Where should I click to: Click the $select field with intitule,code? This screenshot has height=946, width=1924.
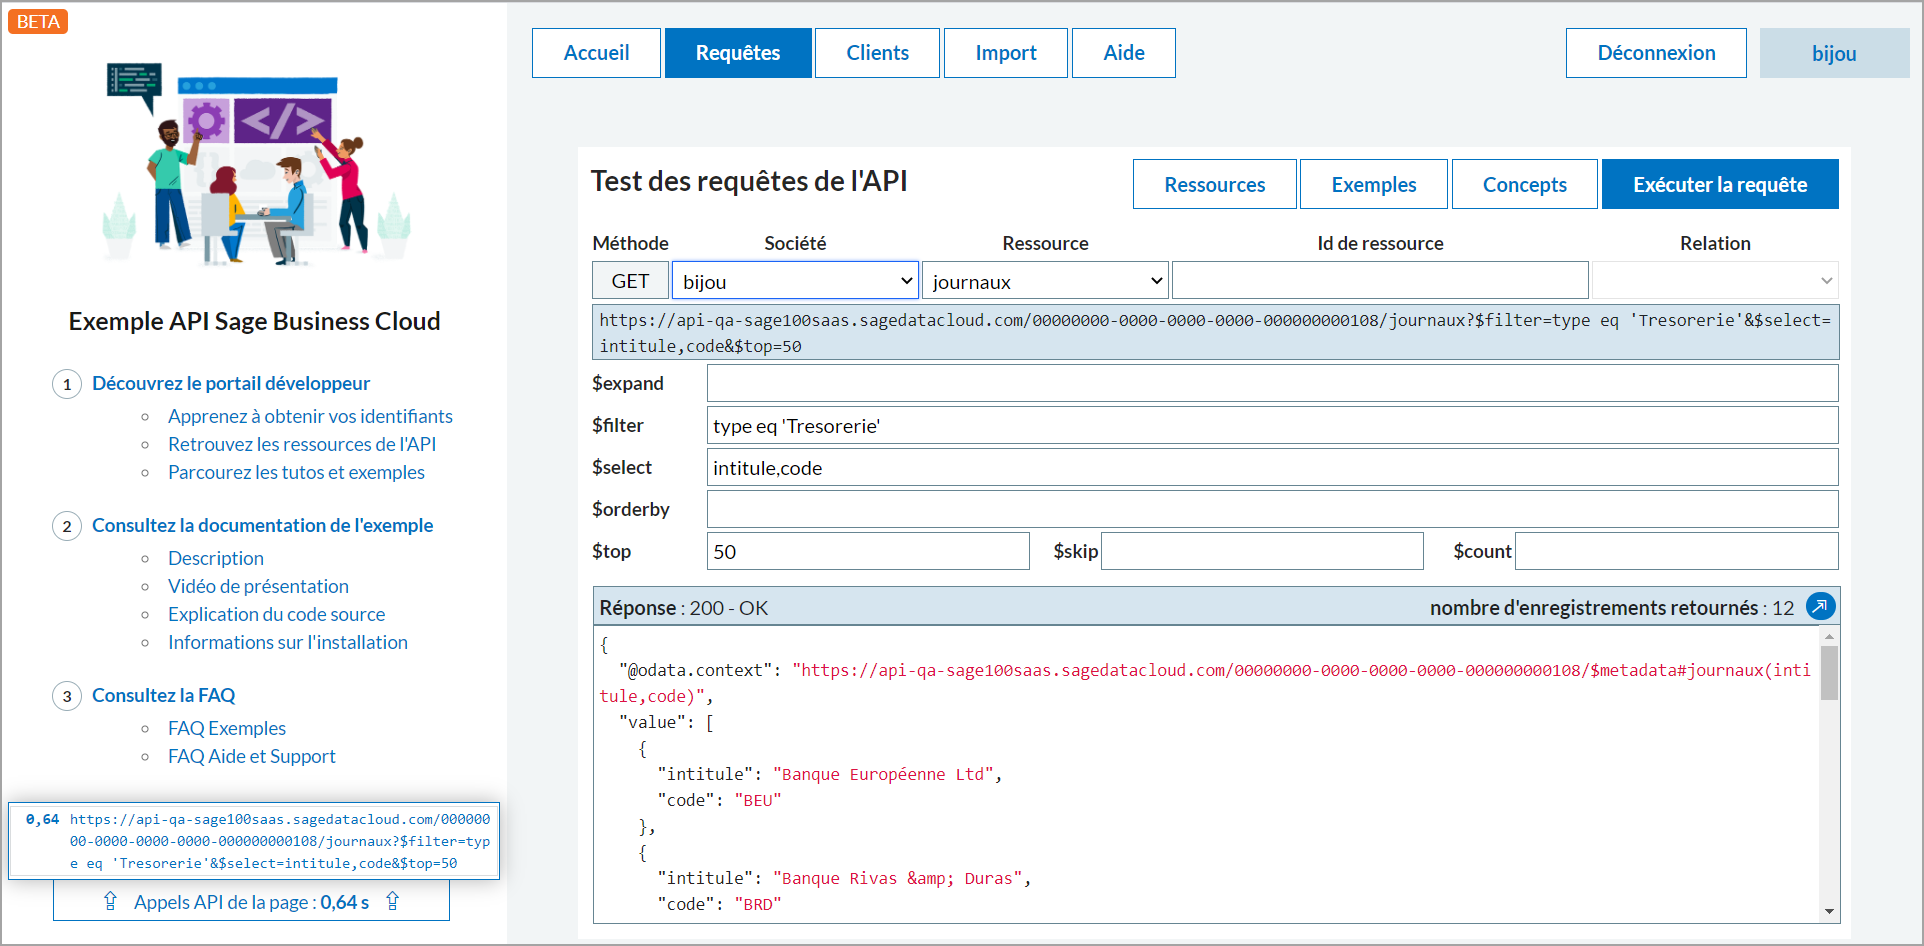tap(1272, 467)
